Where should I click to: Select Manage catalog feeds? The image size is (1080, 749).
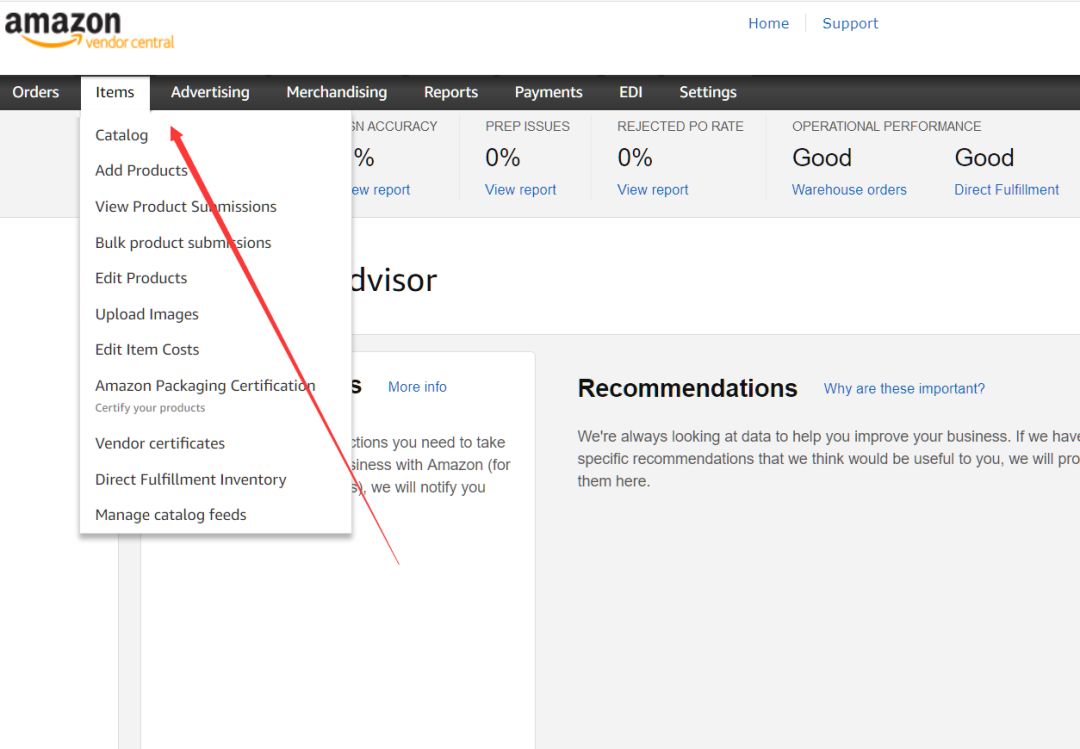coord(171,515)
